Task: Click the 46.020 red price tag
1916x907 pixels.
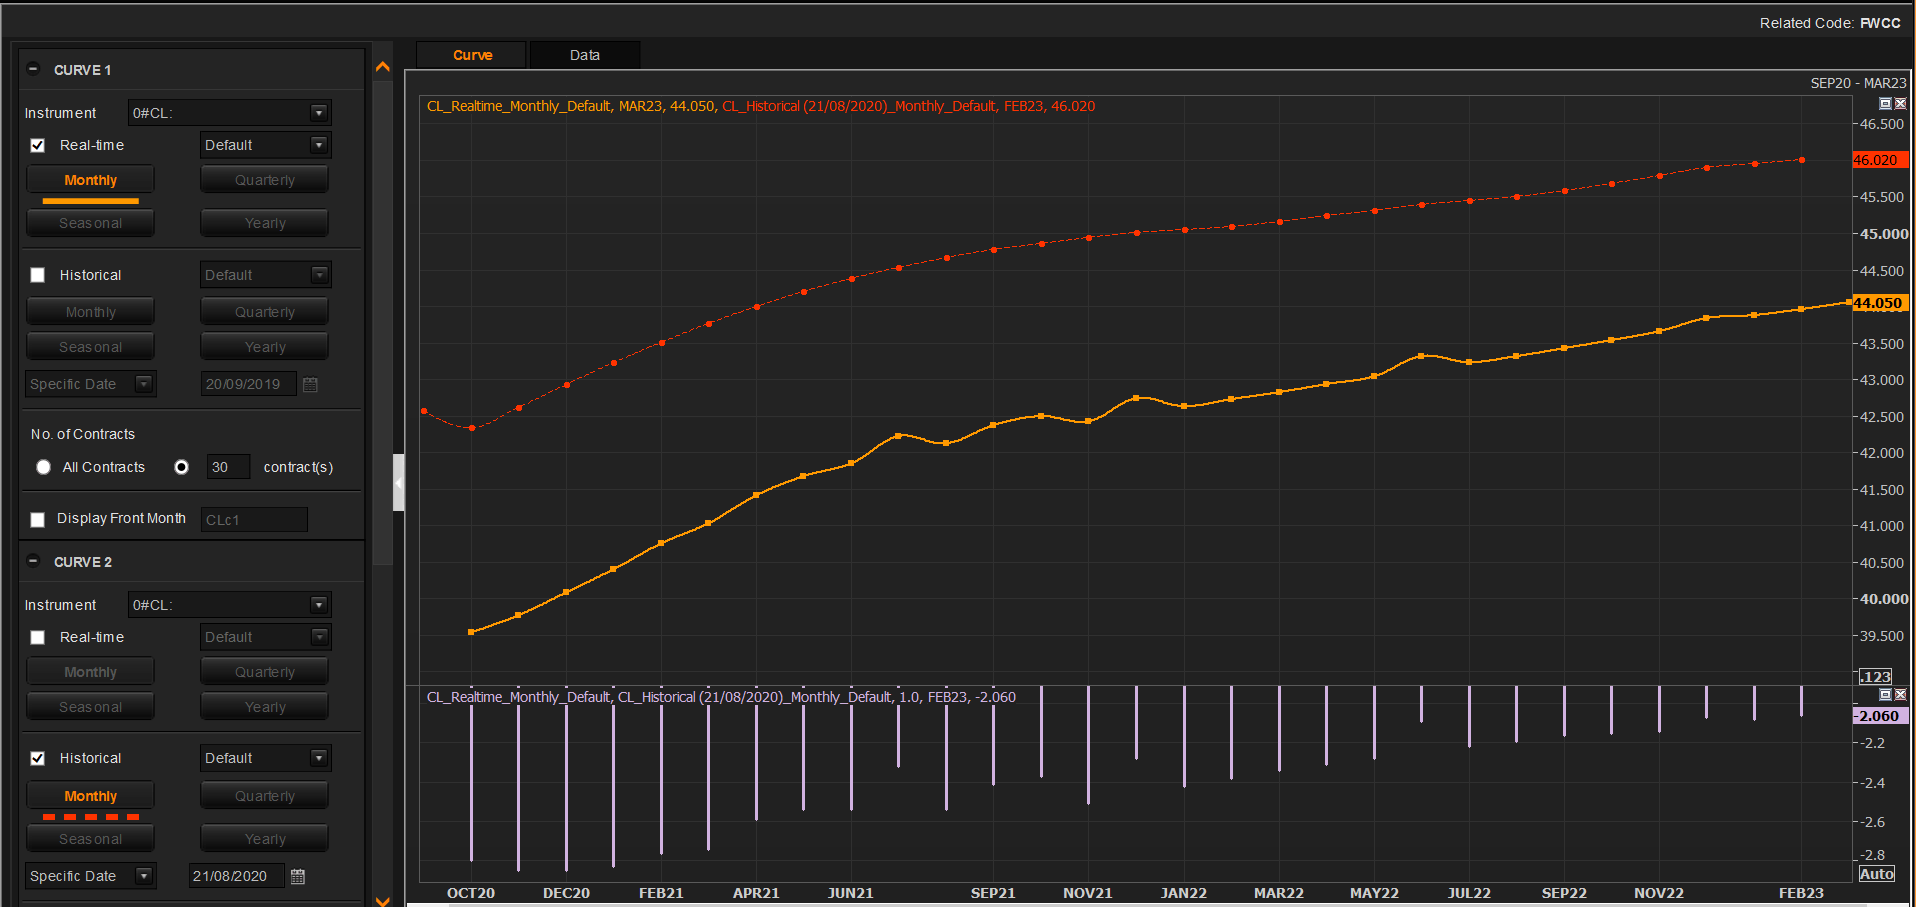Action: [x=1881, y=160]
